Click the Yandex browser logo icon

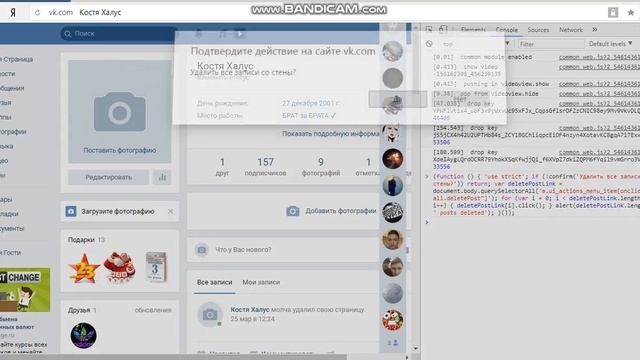click(13, 13)
